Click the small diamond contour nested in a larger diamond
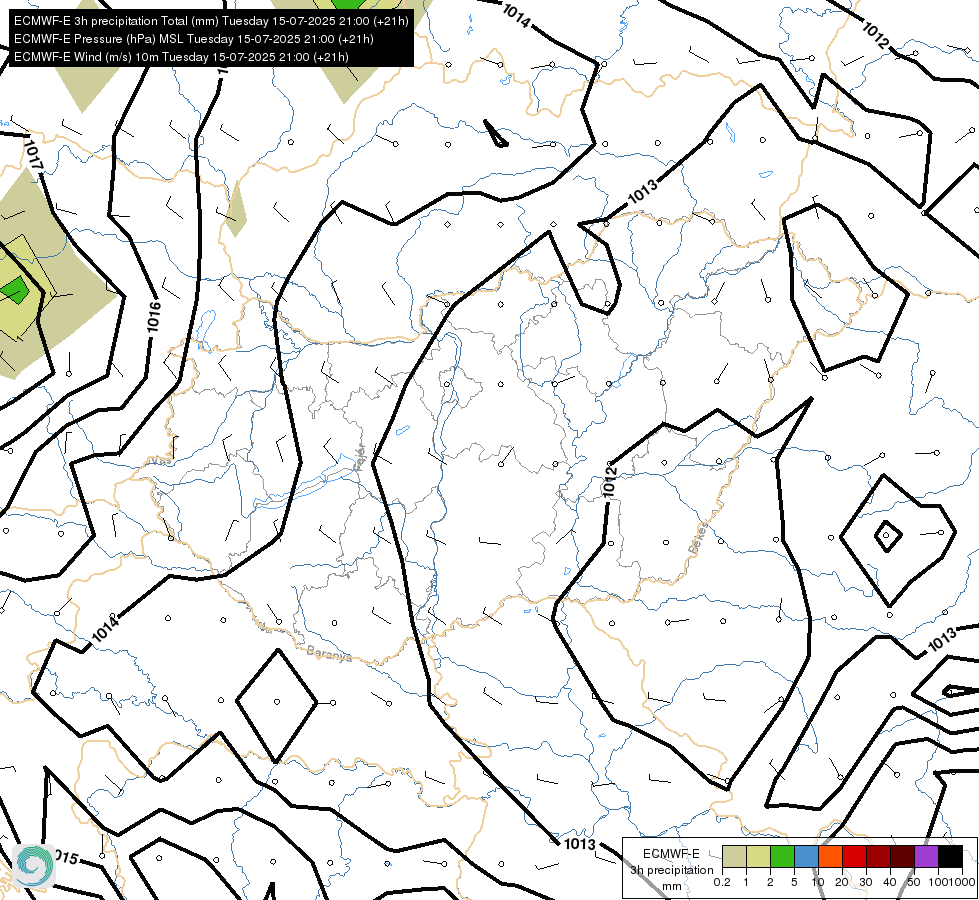This screenshot has width=979, height=900. tap(888, 536)
